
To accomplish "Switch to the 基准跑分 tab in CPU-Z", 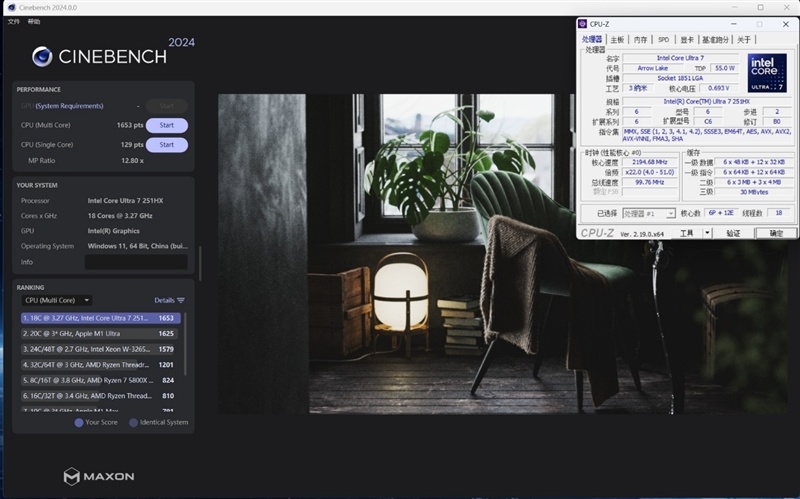I will [x=715, y=39].
